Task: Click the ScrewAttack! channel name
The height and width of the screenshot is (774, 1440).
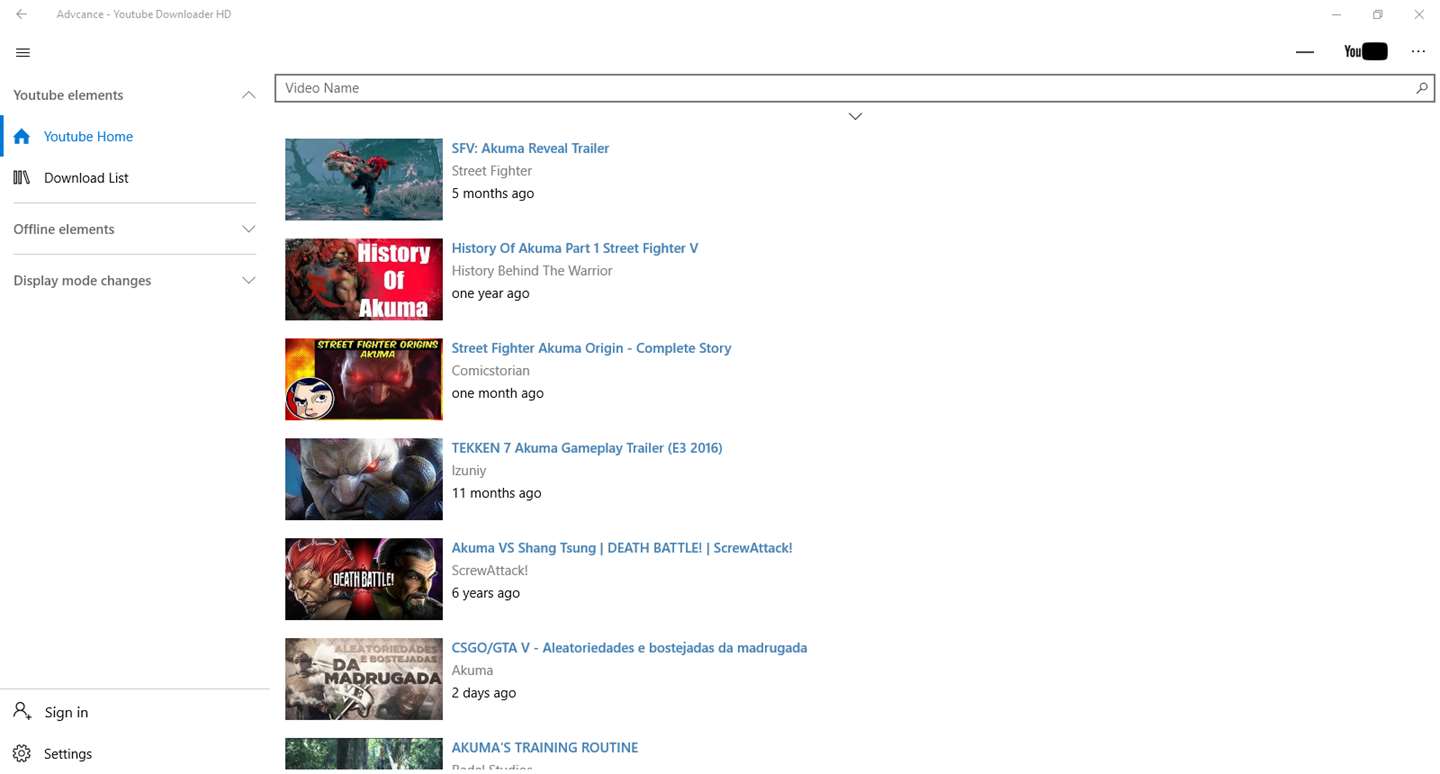Action: [490, 571]
